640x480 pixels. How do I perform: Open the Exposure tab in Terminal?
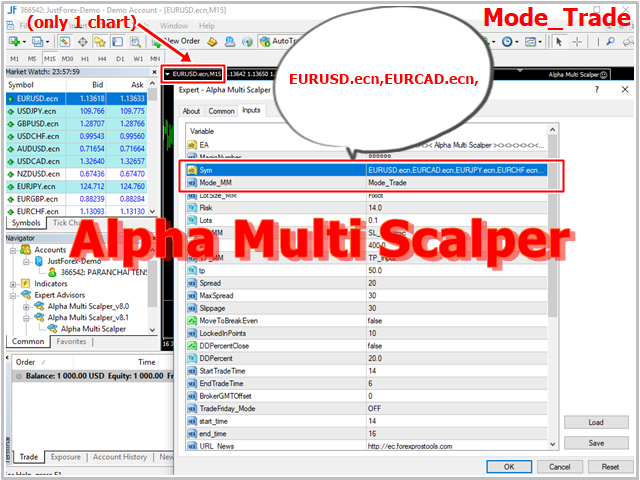[x=66, y=457]
